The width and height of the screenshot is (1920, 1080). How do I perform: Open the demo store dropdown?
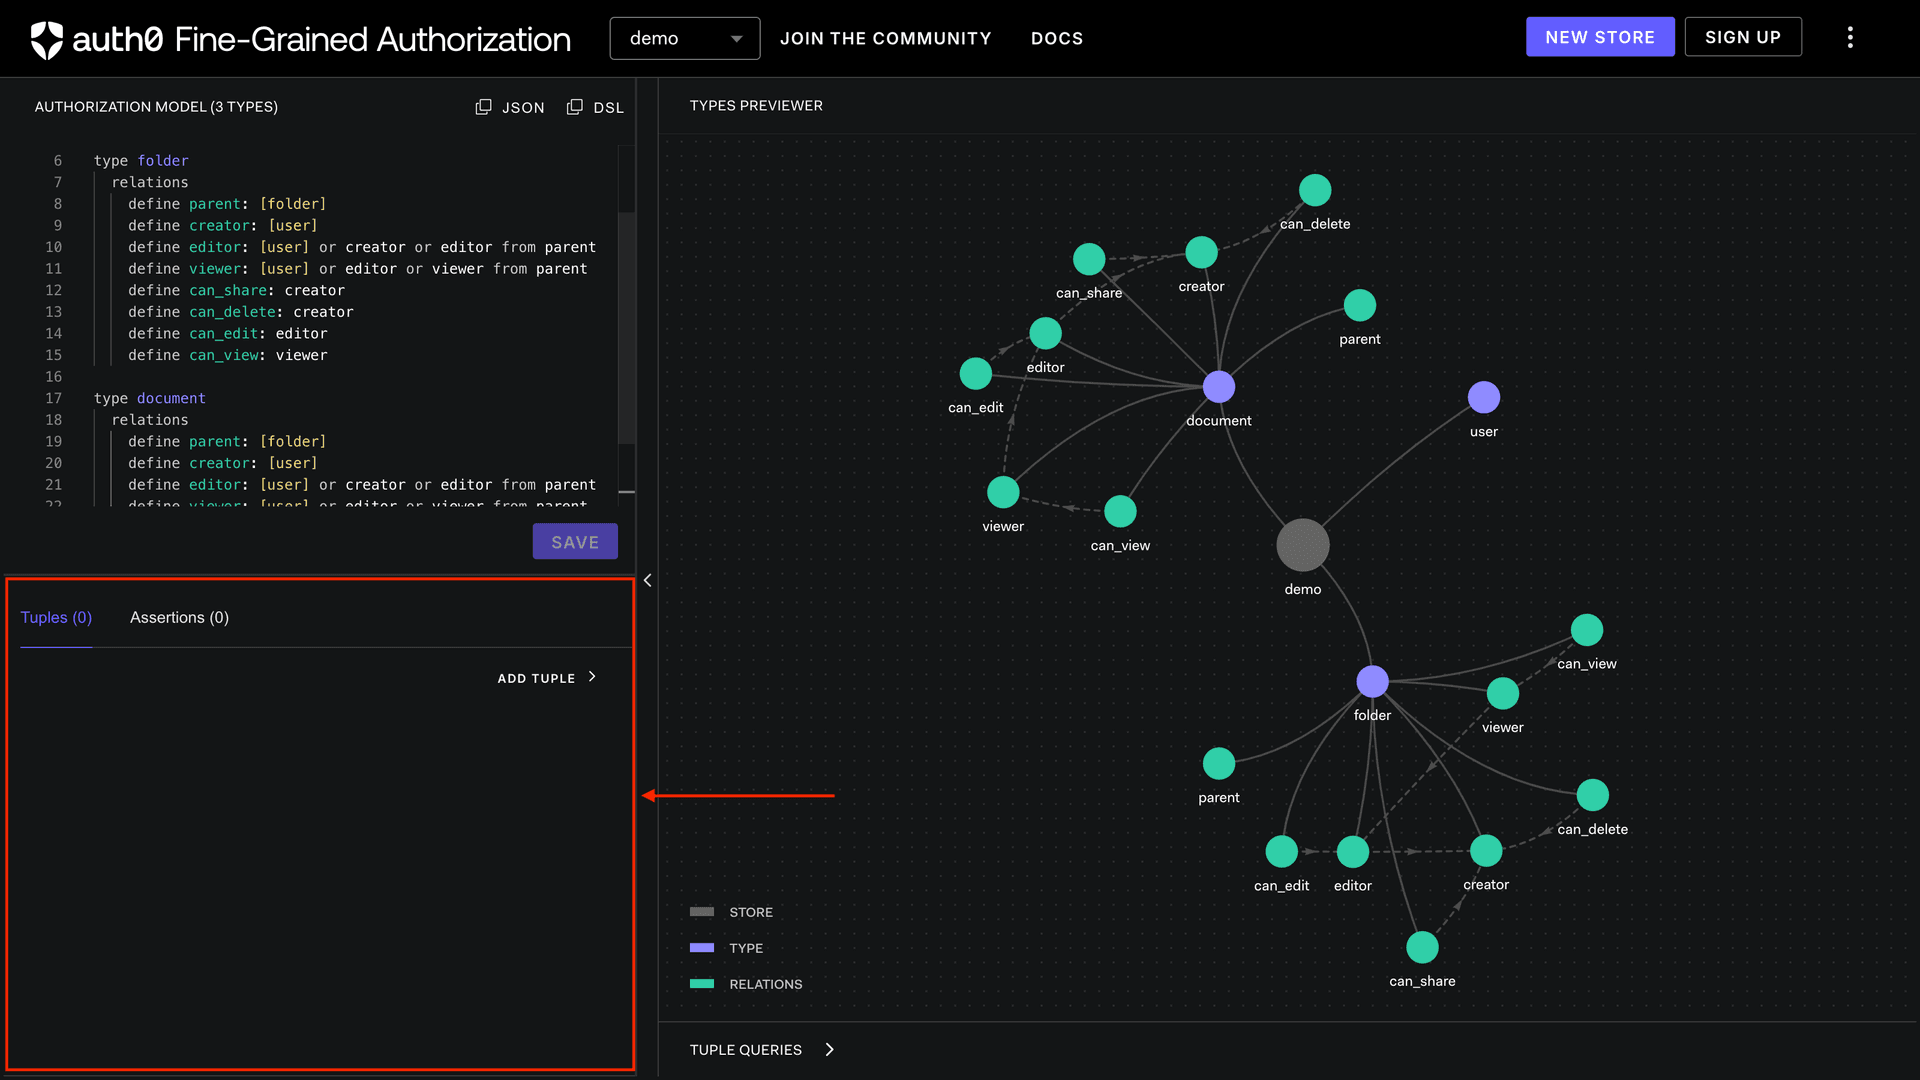click(685, 38)
